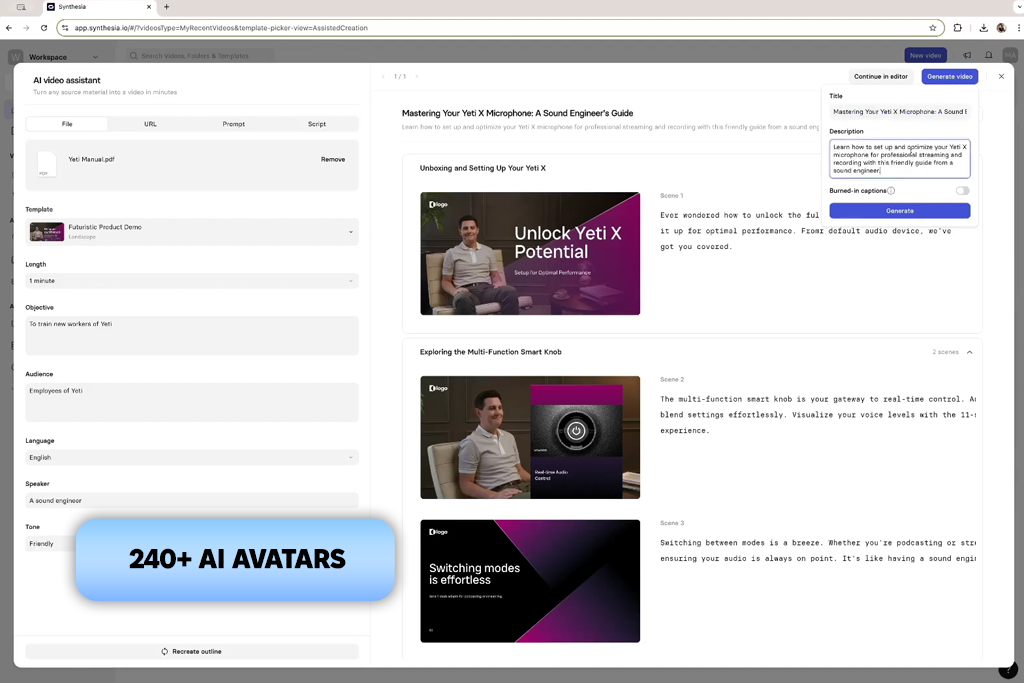
Task: Open the Language dropdown showing English
Action: coord(192,458)
